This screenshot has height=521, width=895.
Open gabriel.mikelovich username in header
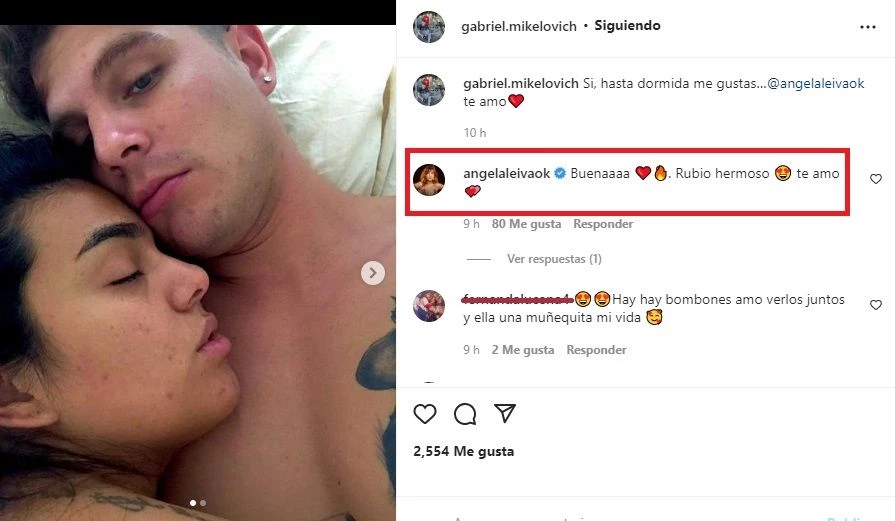(519, 26)
